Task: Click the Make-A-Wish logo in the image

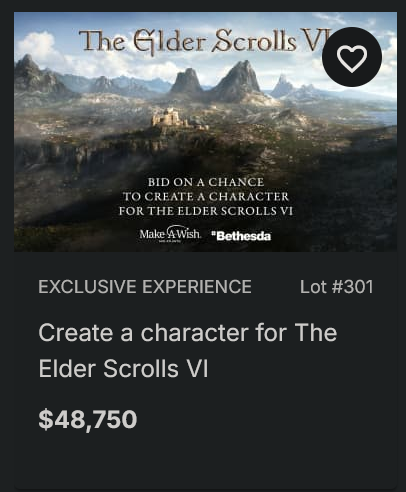Action: pyautogui.click(x=170, y=234)
